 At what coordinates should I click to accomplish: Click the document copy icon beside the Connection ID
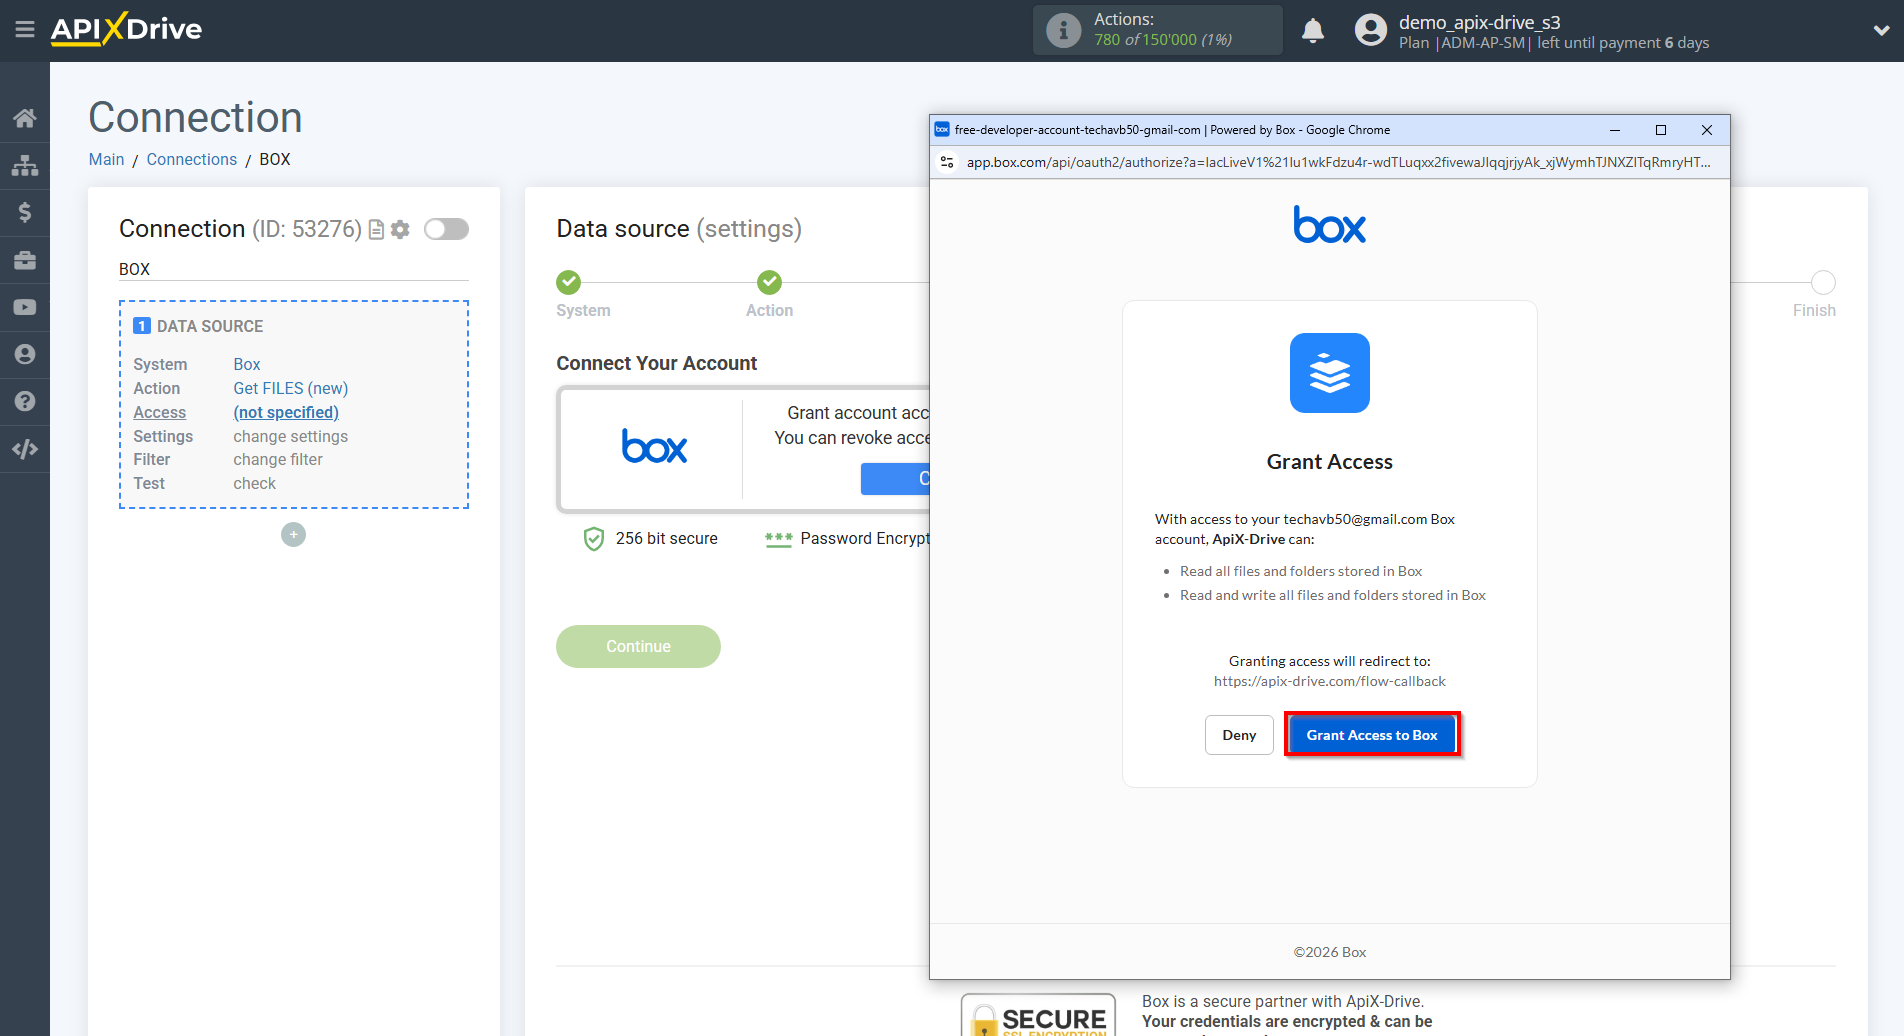coord(375,229)
